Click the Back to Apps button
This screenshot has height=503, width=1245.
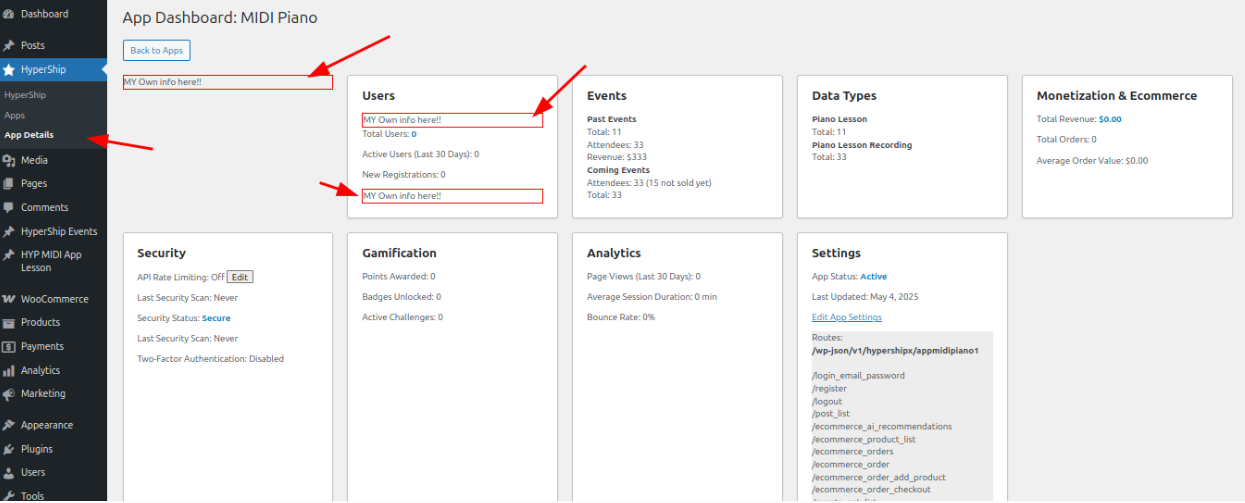click(x=156, y=51)
